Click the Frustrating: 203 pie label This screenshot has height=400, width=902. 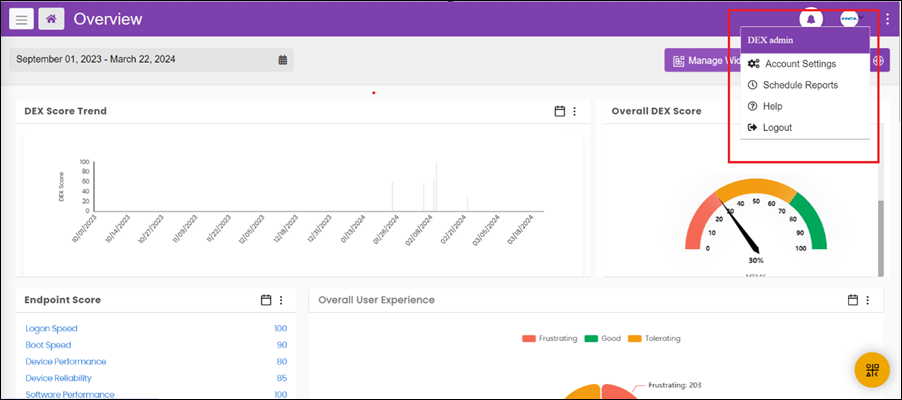pyautogui.click(x=675, y=385)
